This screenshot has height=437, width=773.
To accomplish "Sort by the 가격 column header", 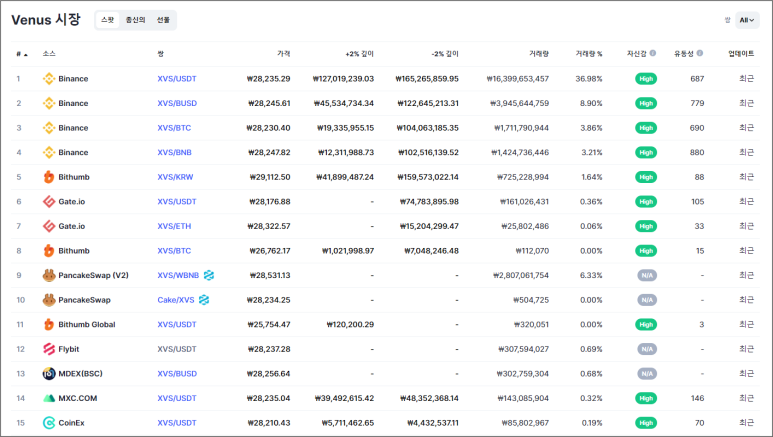I will [x=283, y=54].
